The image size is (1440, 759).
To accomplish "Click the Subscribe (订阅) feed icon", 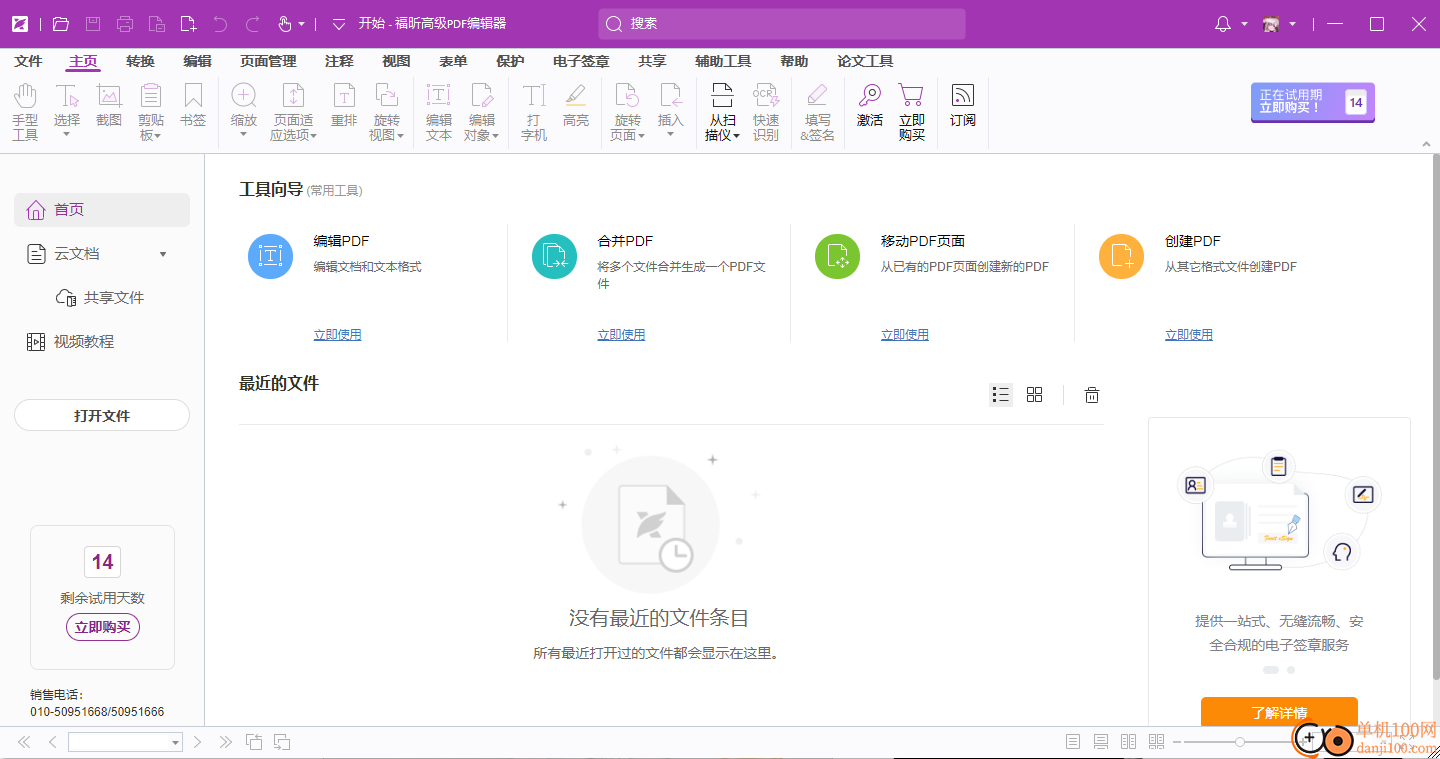I will [962, 96].
